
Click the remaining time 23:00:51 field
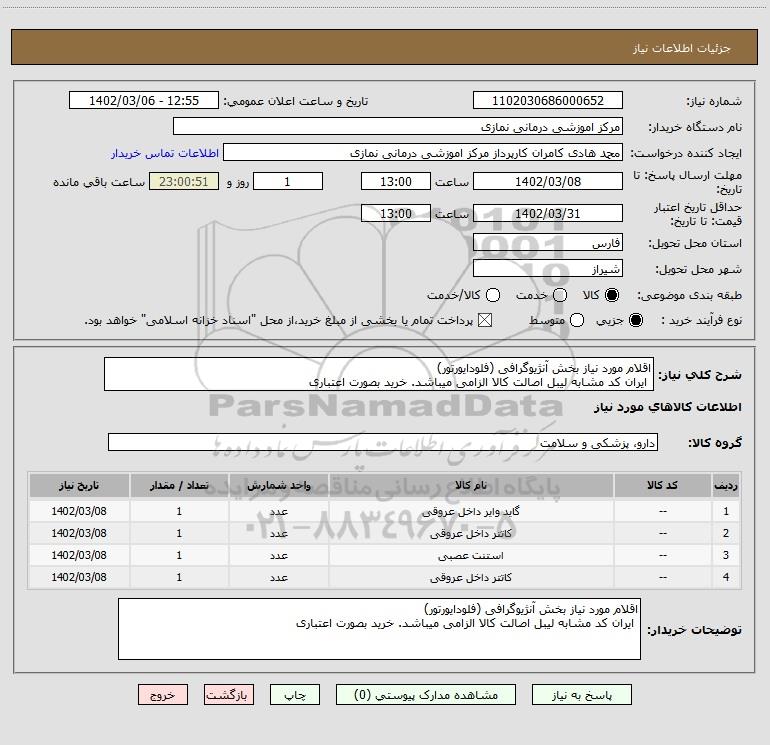(x=184, y=181)
